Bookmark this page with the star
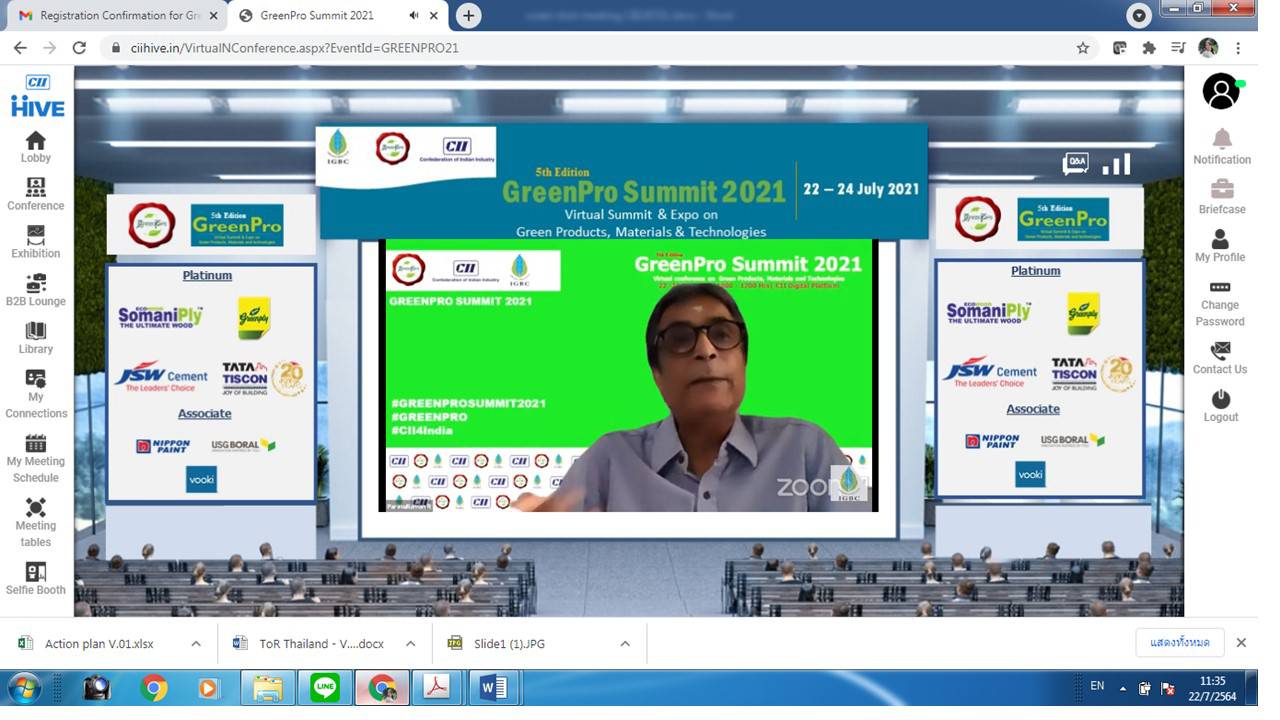1280x720 pixels. (1083, 47)
